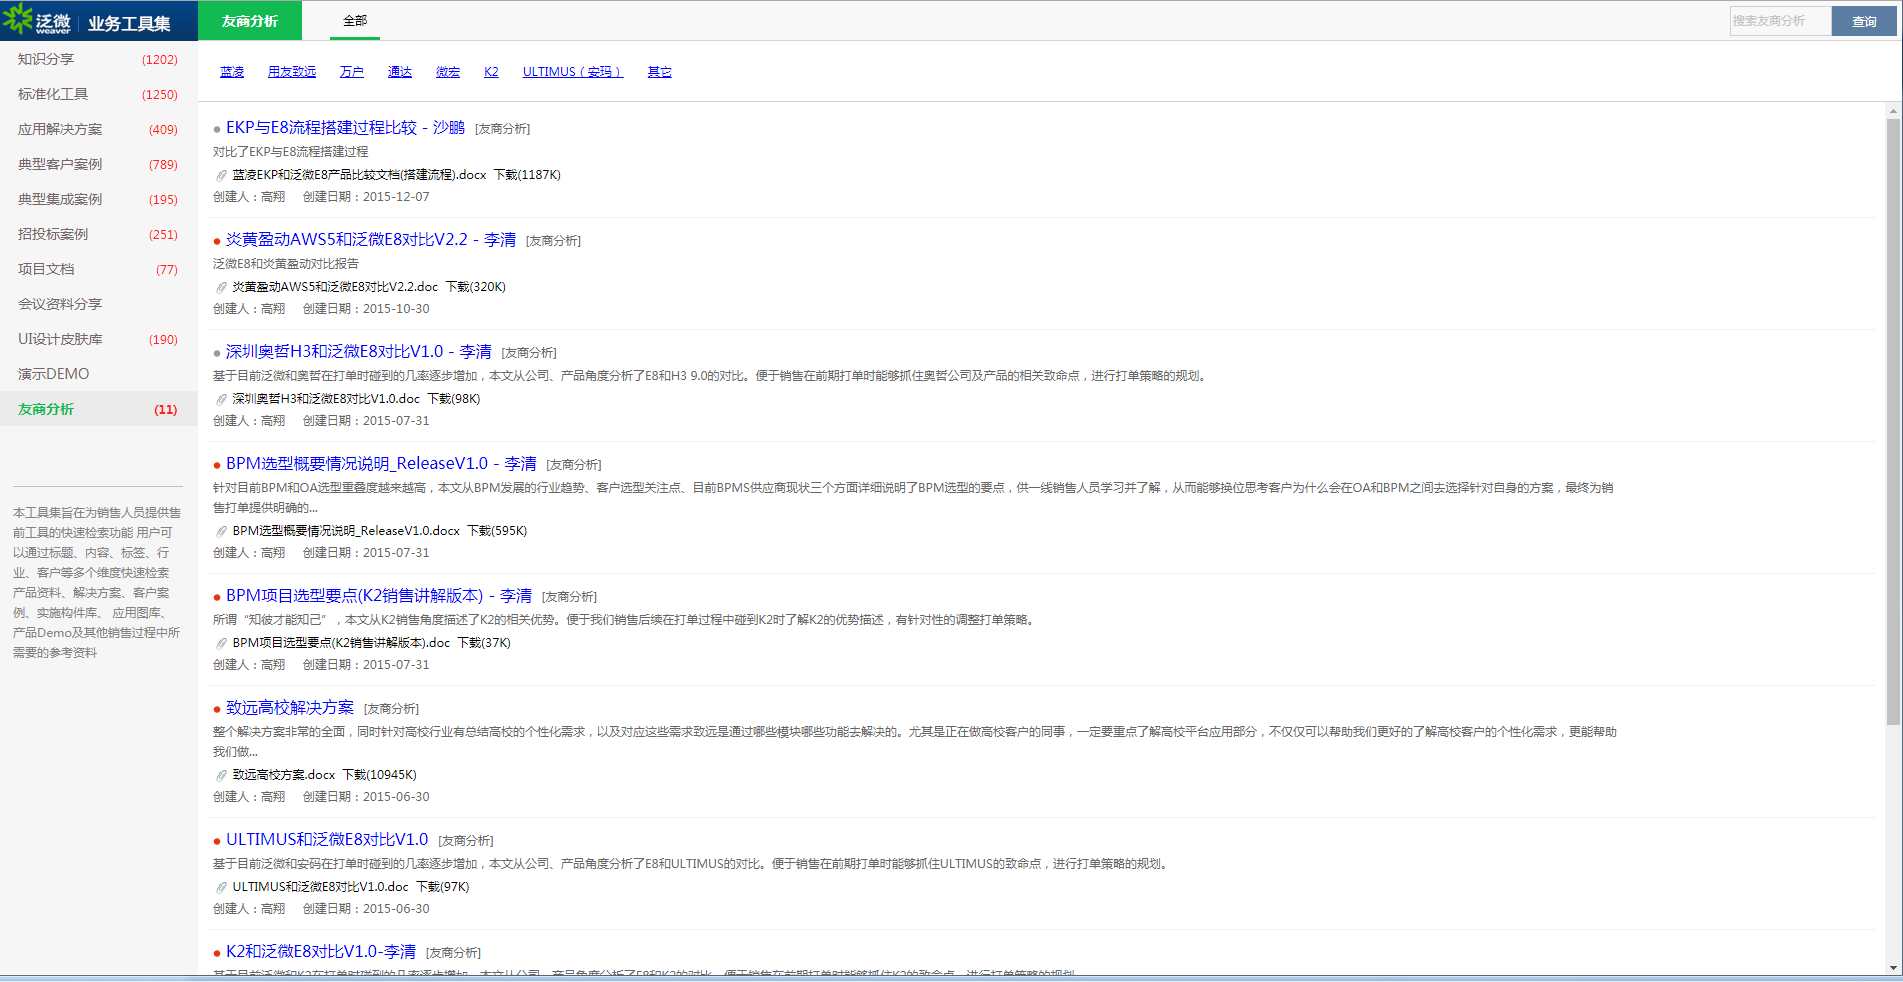Click [友商分析] tag next to 致远高校解决方案

click(x=392, y=709)
